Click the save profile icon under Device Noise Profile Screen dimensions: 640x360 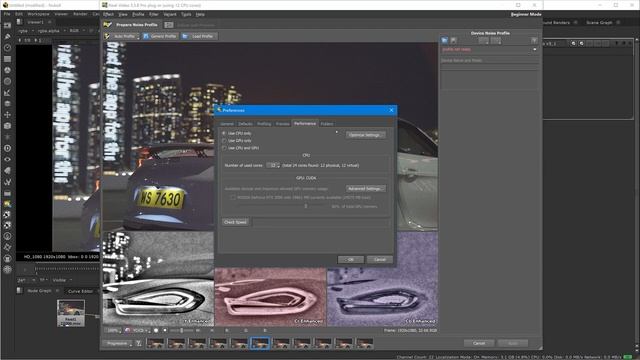(x=453, y=40)
